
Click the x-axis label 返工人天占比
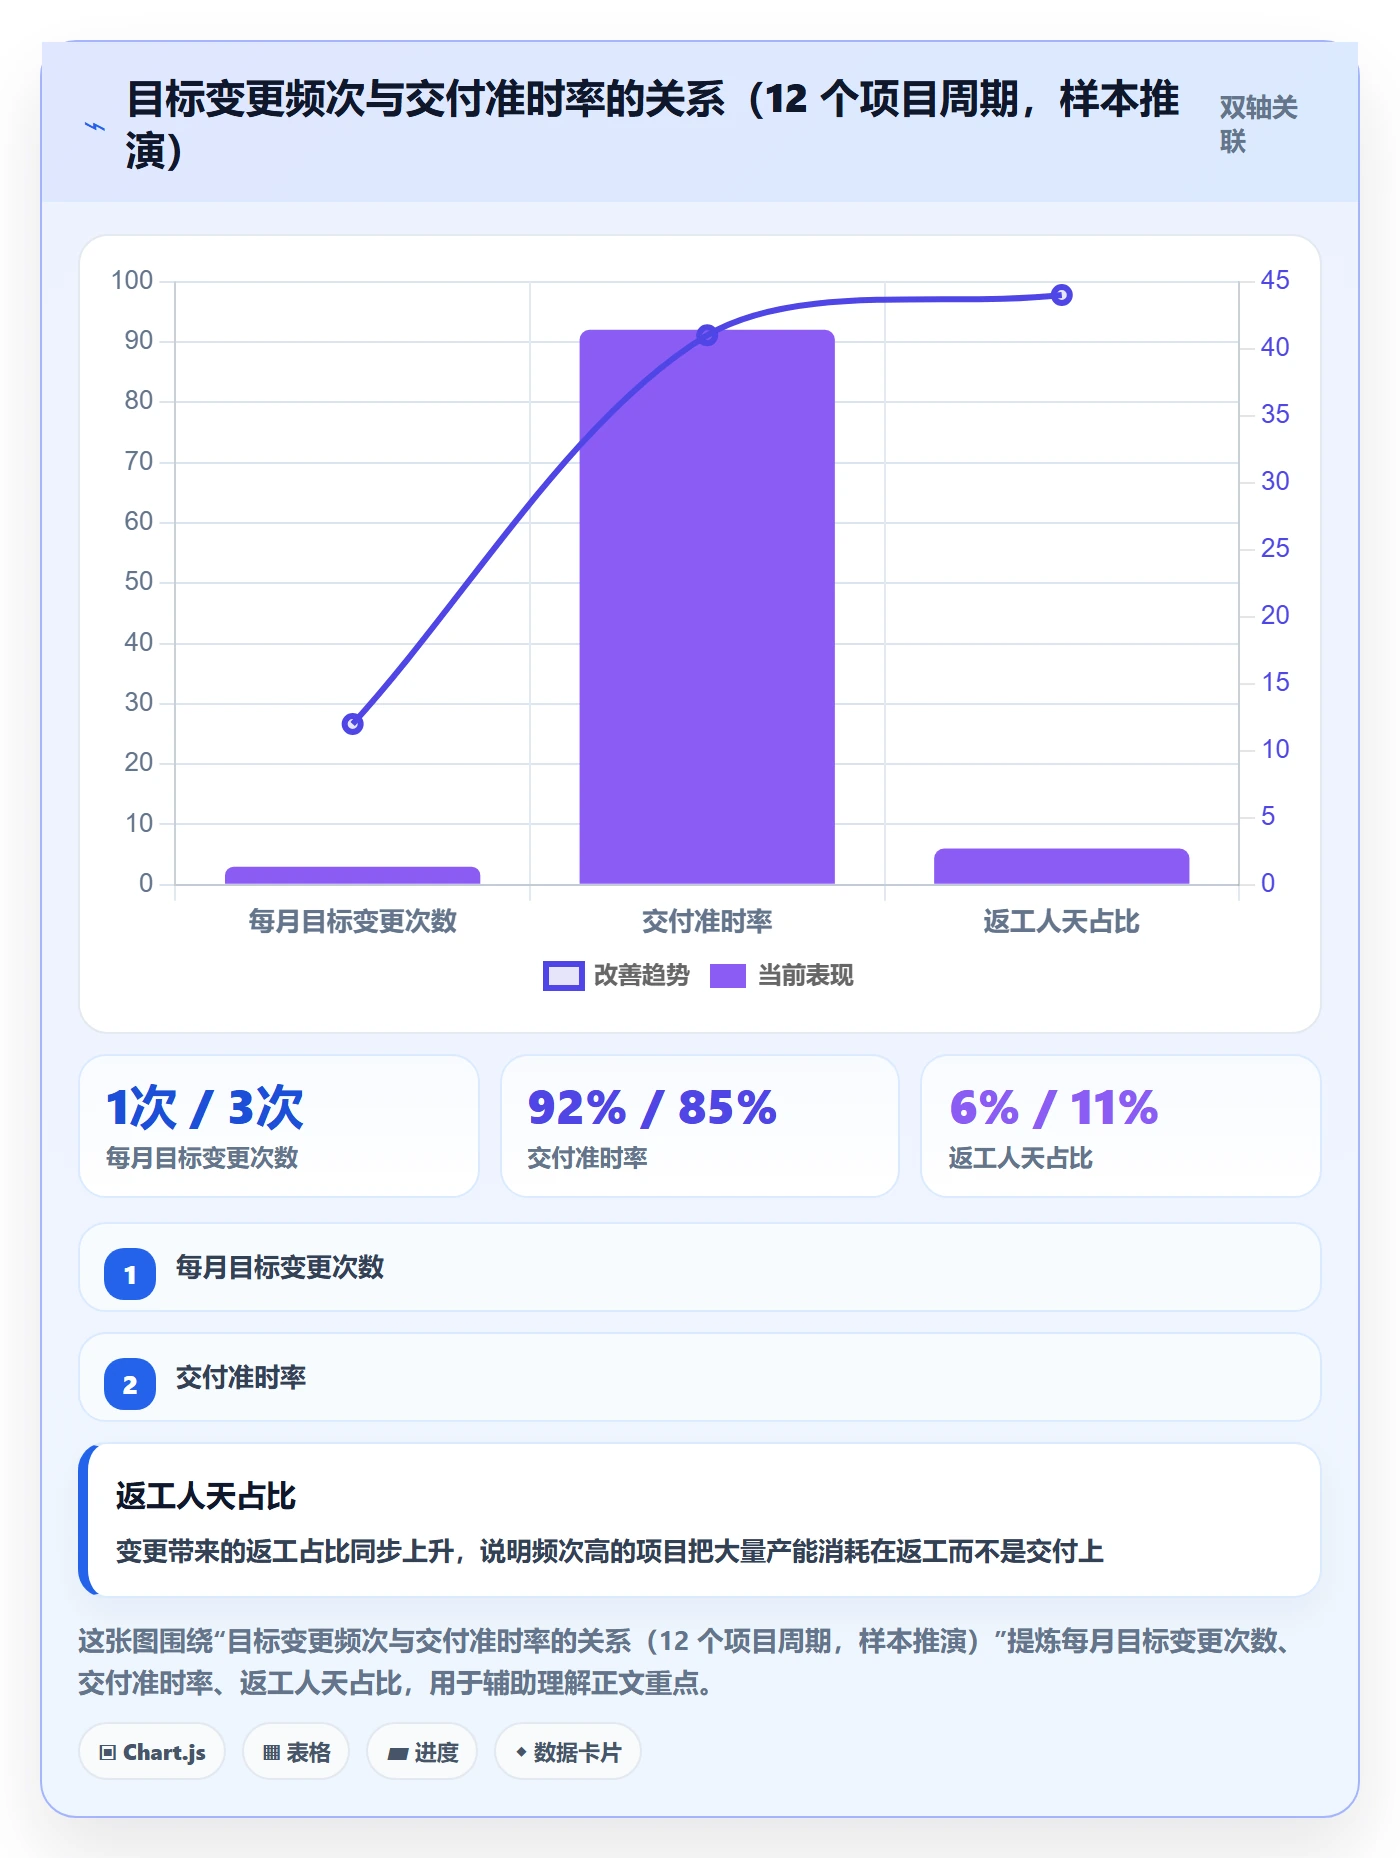tap(1061, 922)
